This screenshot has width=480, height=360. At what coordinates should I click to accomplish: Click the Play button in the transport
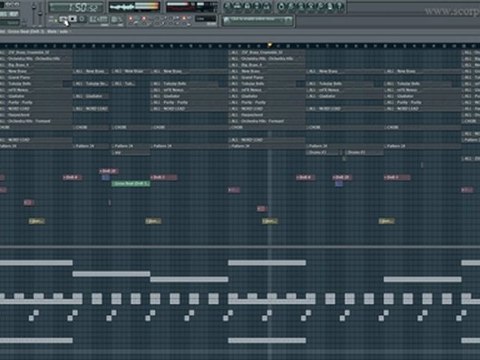[63, 19]
